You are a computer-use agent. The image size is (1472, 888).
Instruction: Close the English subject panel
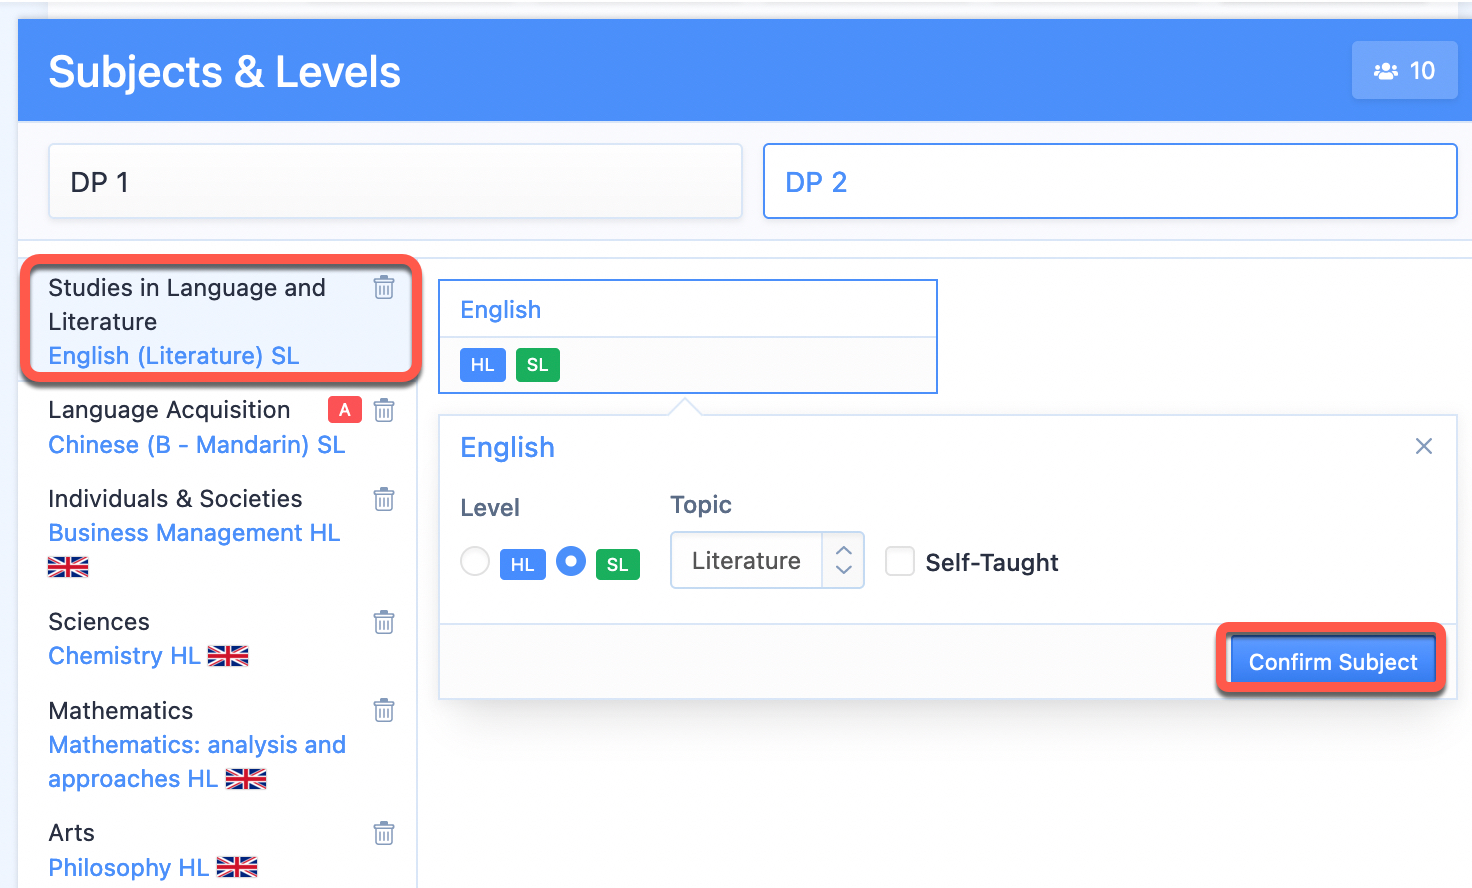click(x=1424, y=446)
